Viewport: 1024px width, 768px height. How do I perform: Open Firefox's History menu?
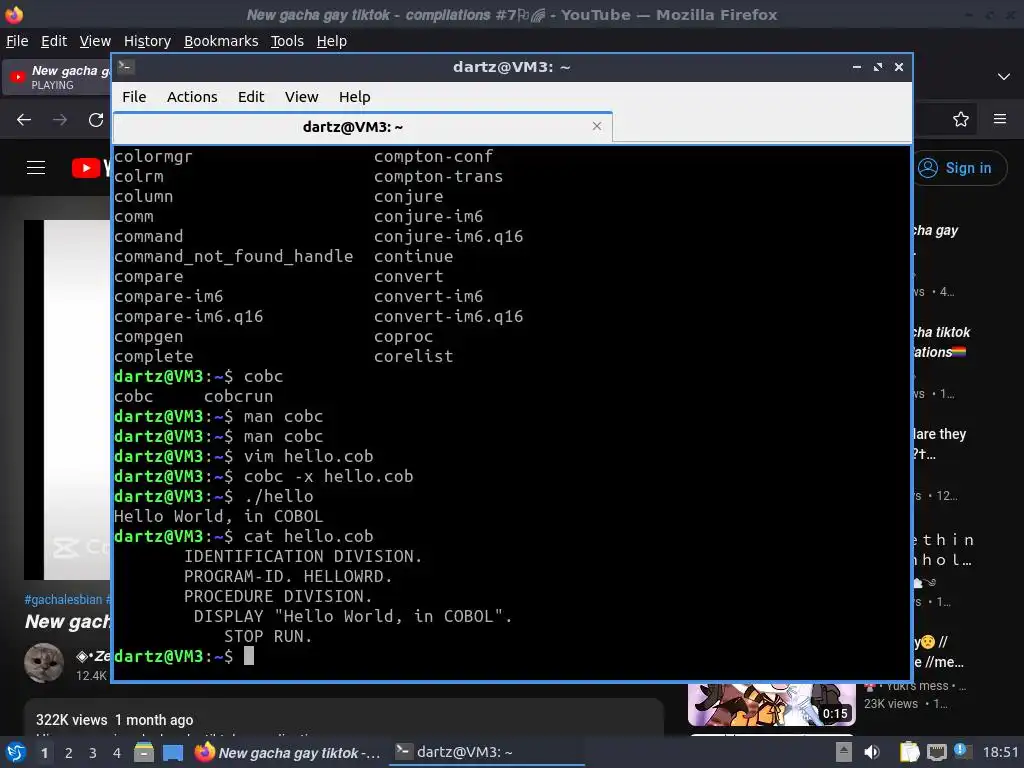147,41
